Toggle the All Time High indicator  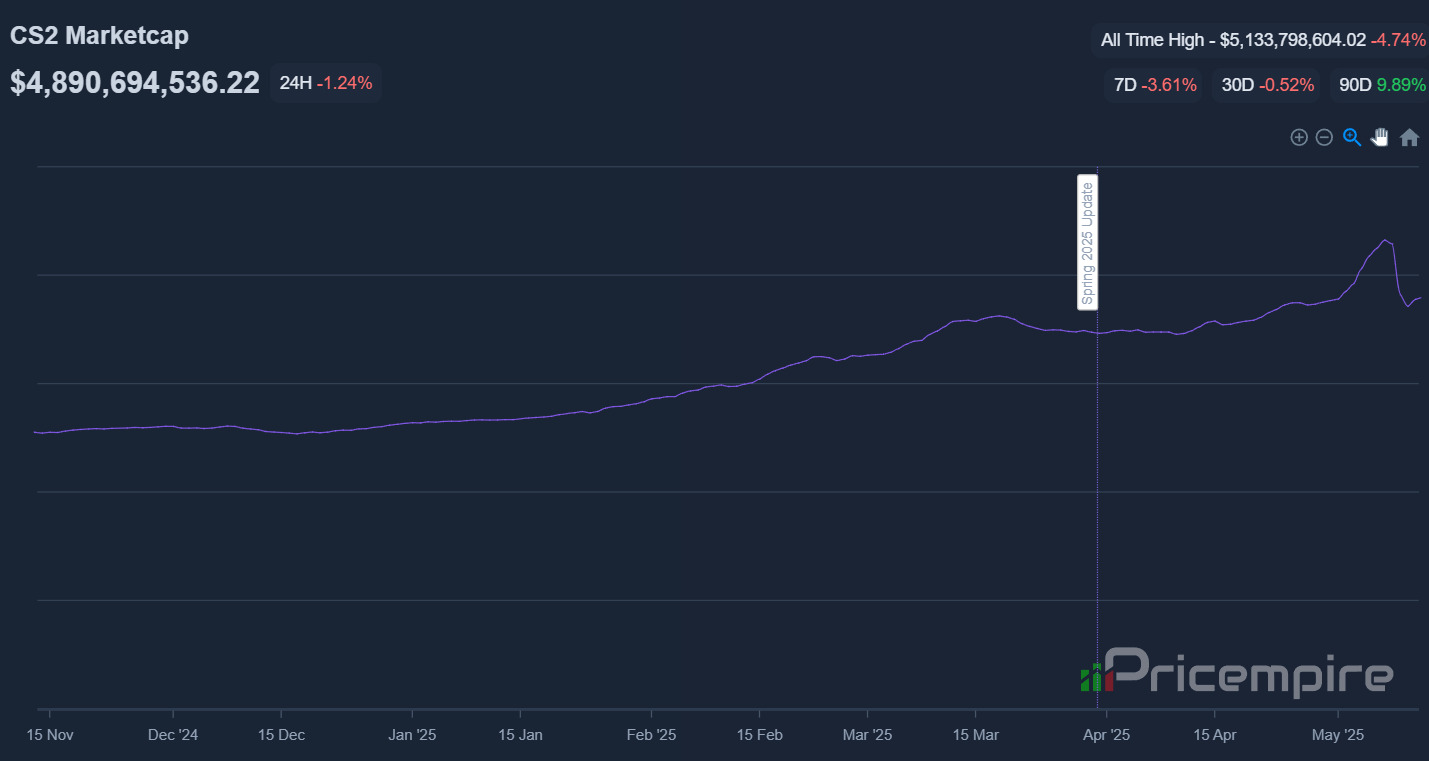tap(1261, 40)
